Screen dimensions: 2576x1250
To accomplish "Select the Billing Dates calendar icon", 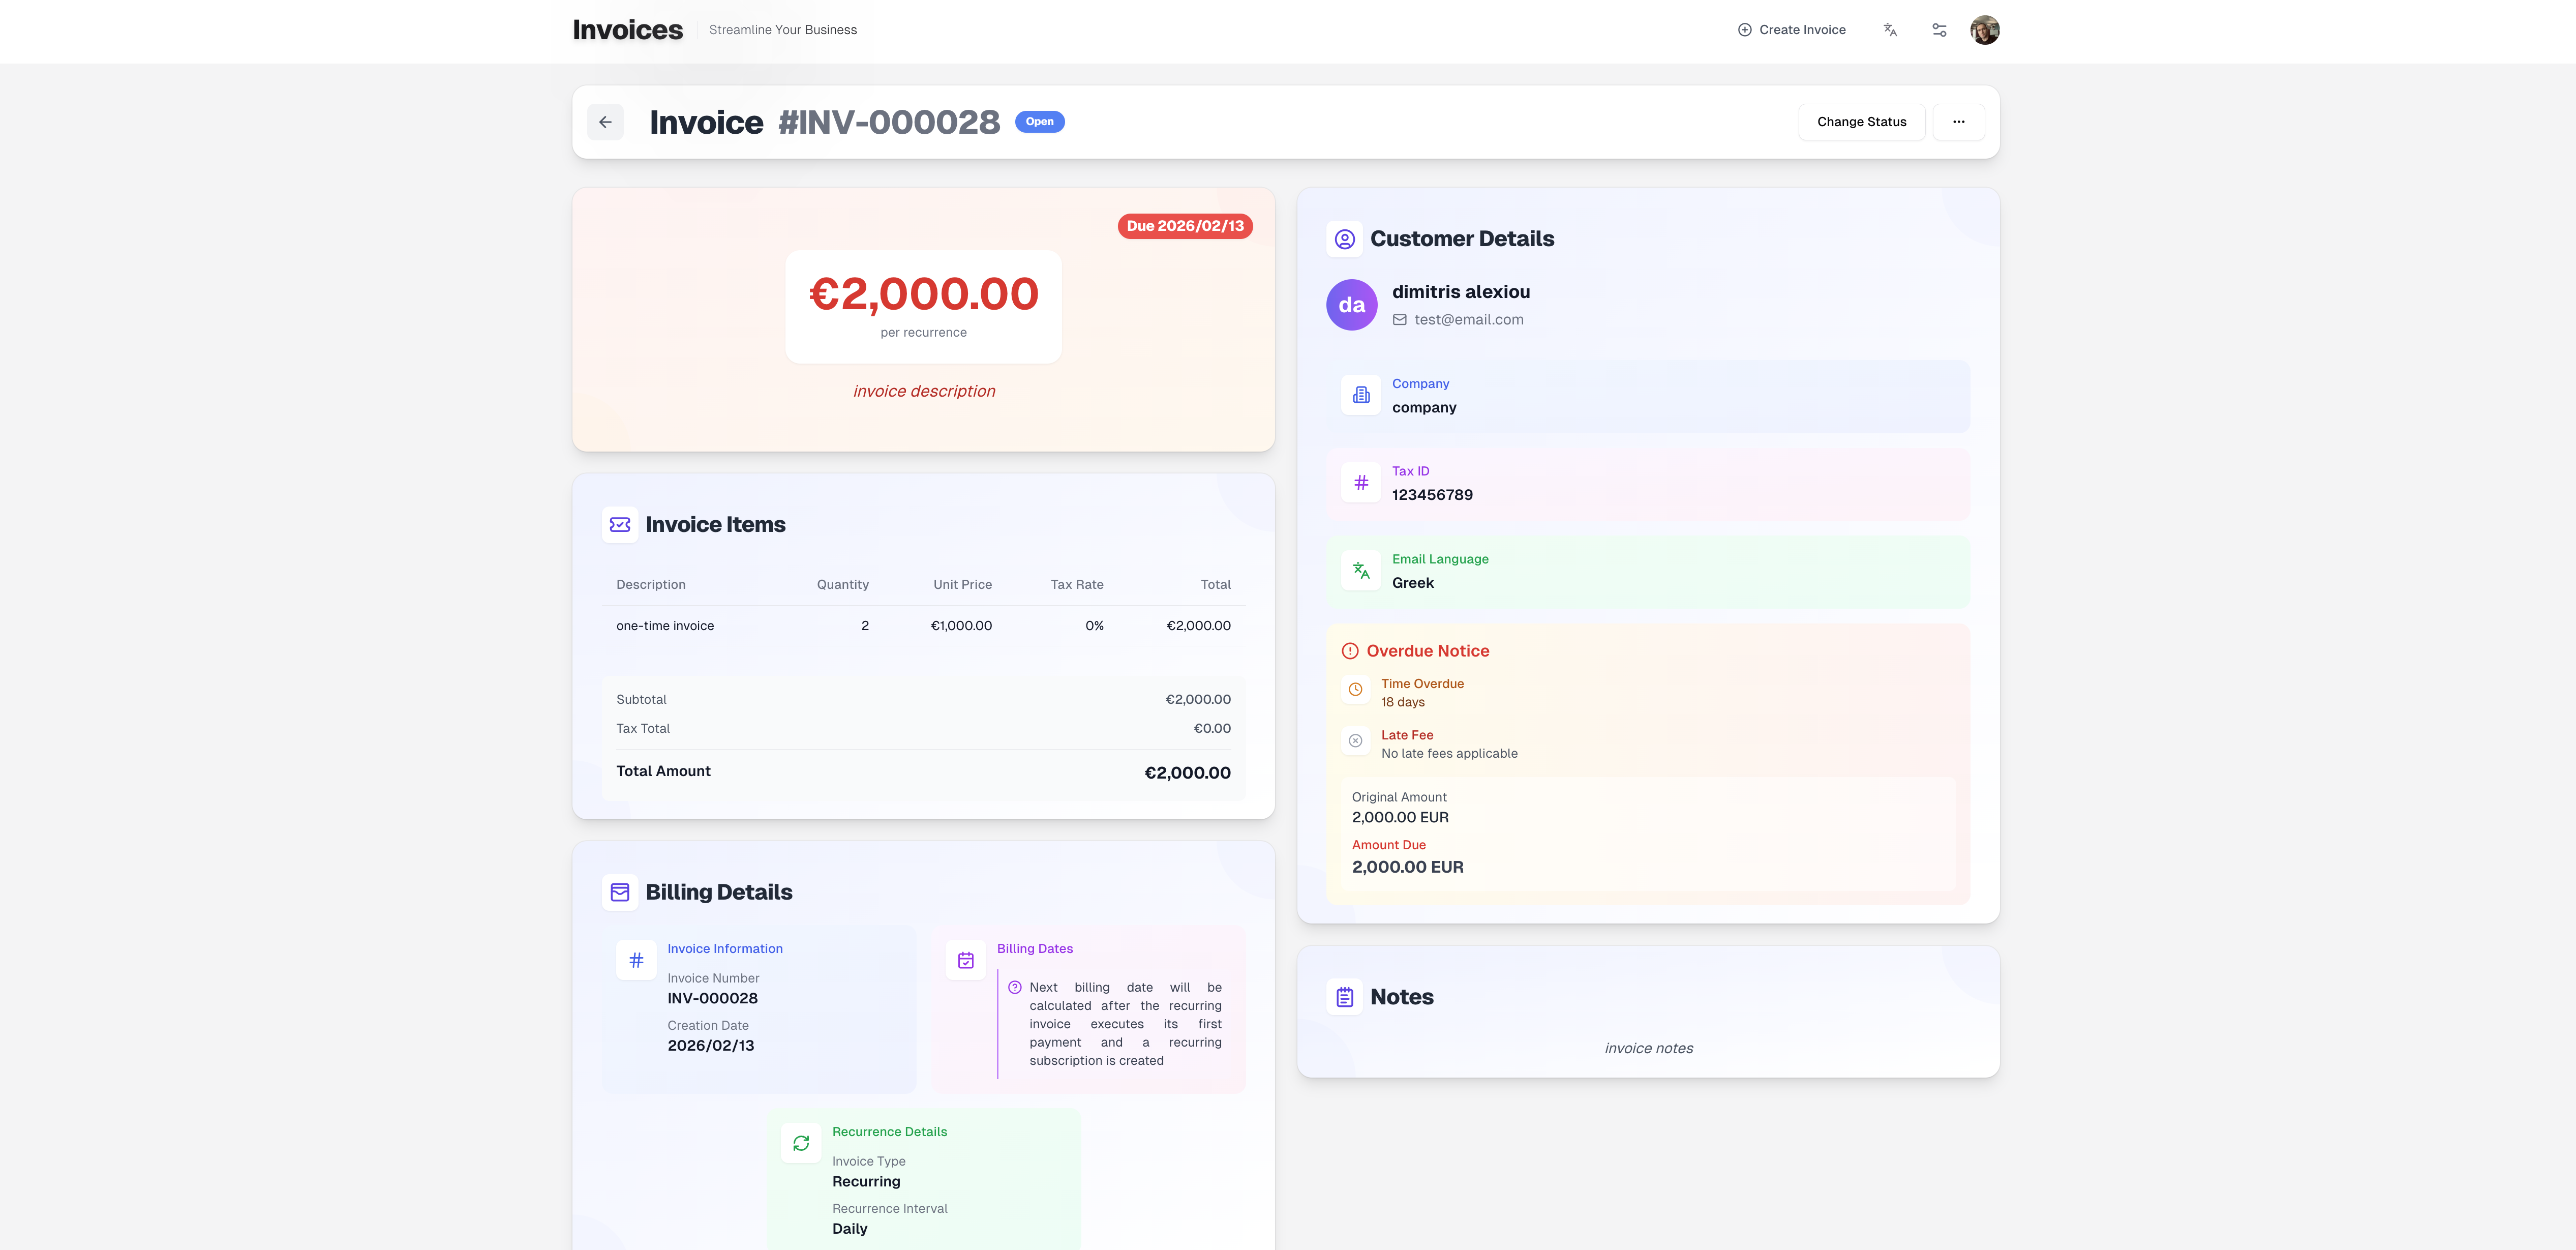I will [965, 959].
